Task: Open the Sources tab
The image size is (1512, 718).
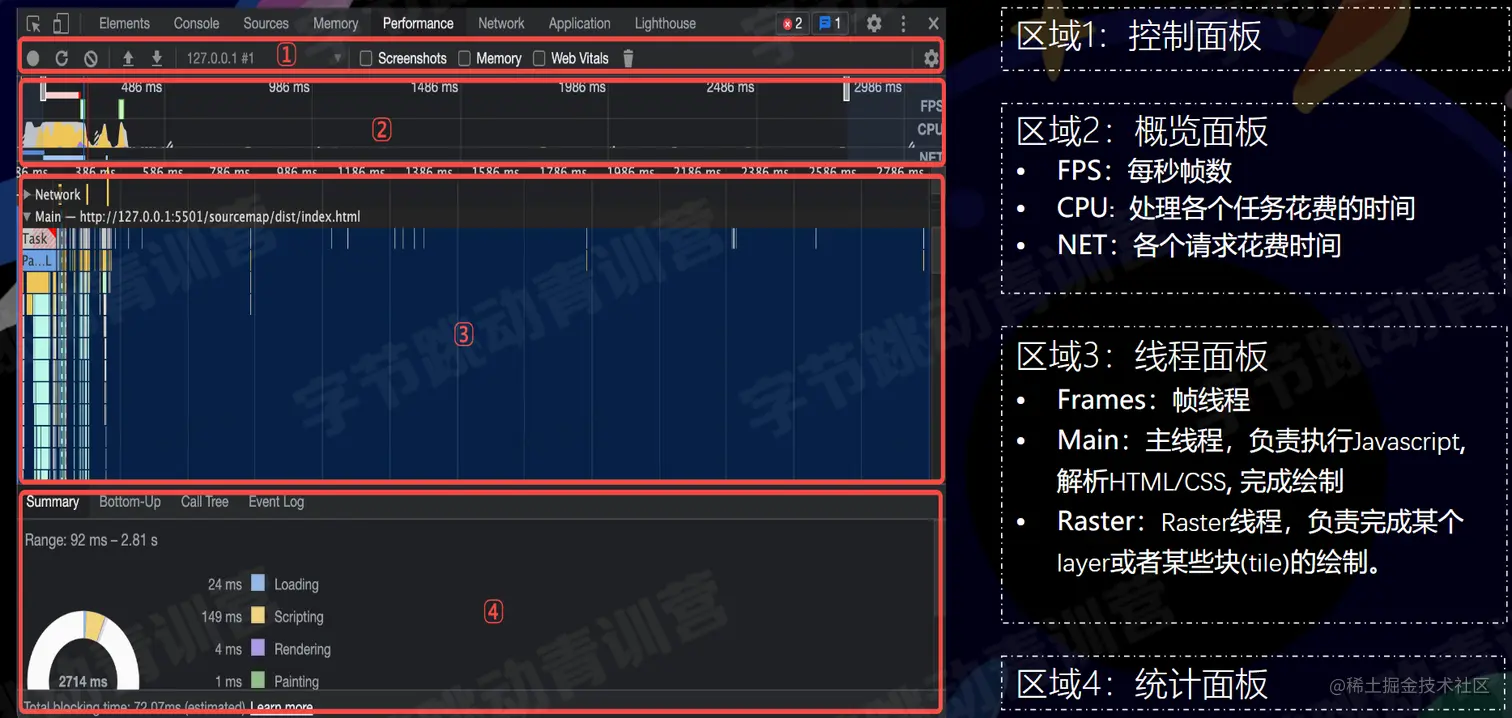Action: click(266, 23)
